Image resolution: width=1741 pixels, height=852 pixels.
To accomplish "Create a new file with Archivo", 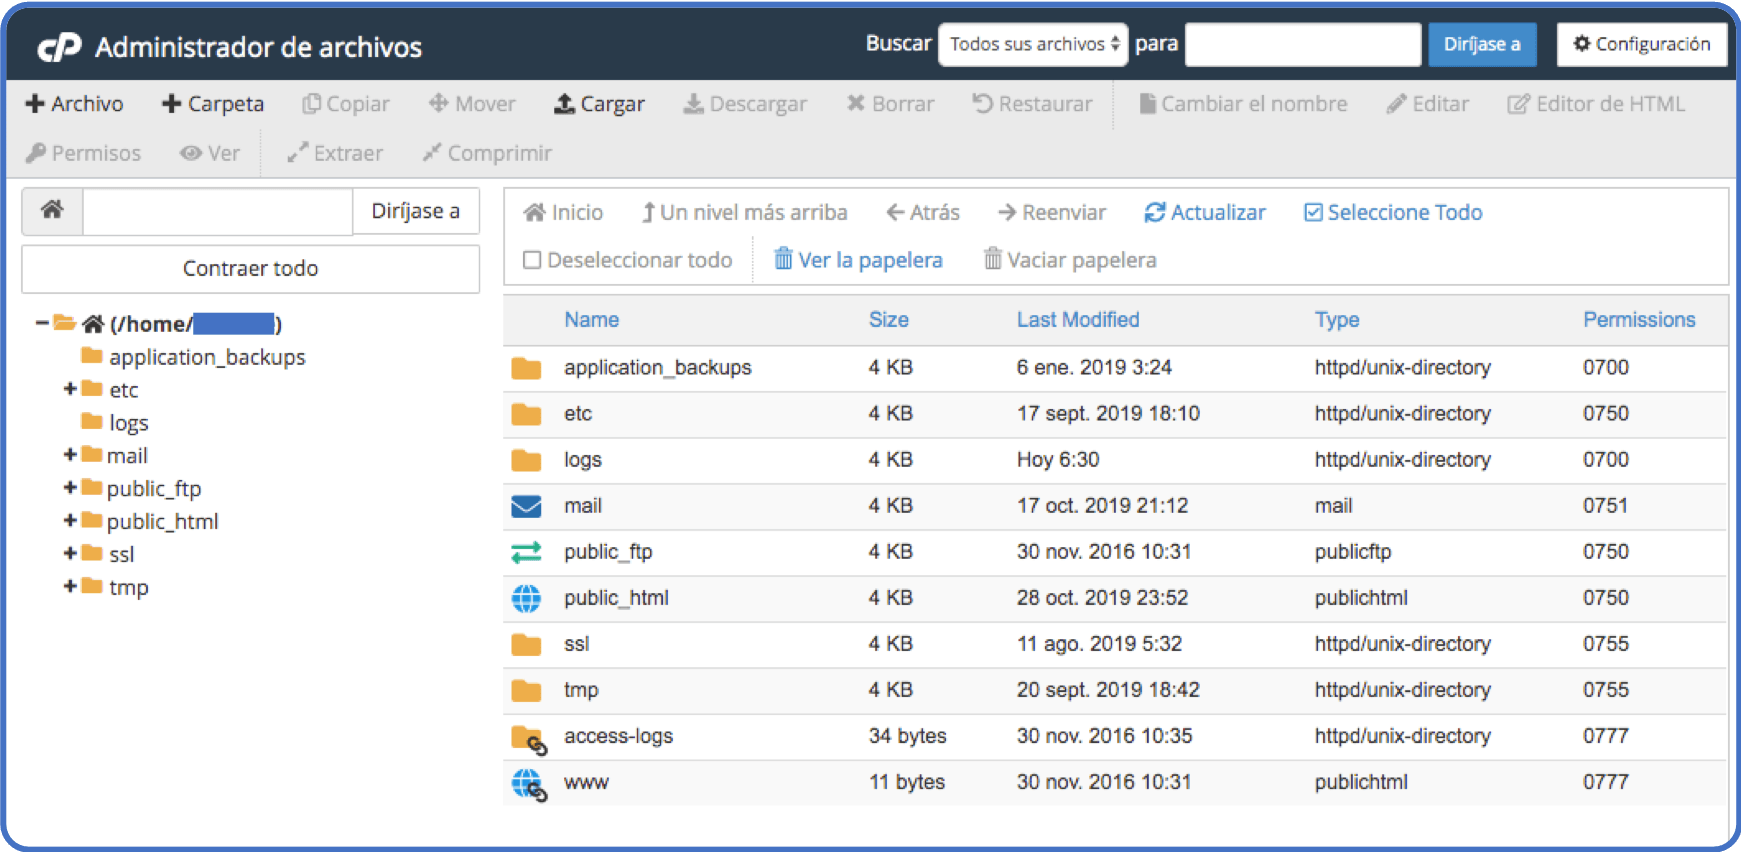I will [x=75, y=104].
